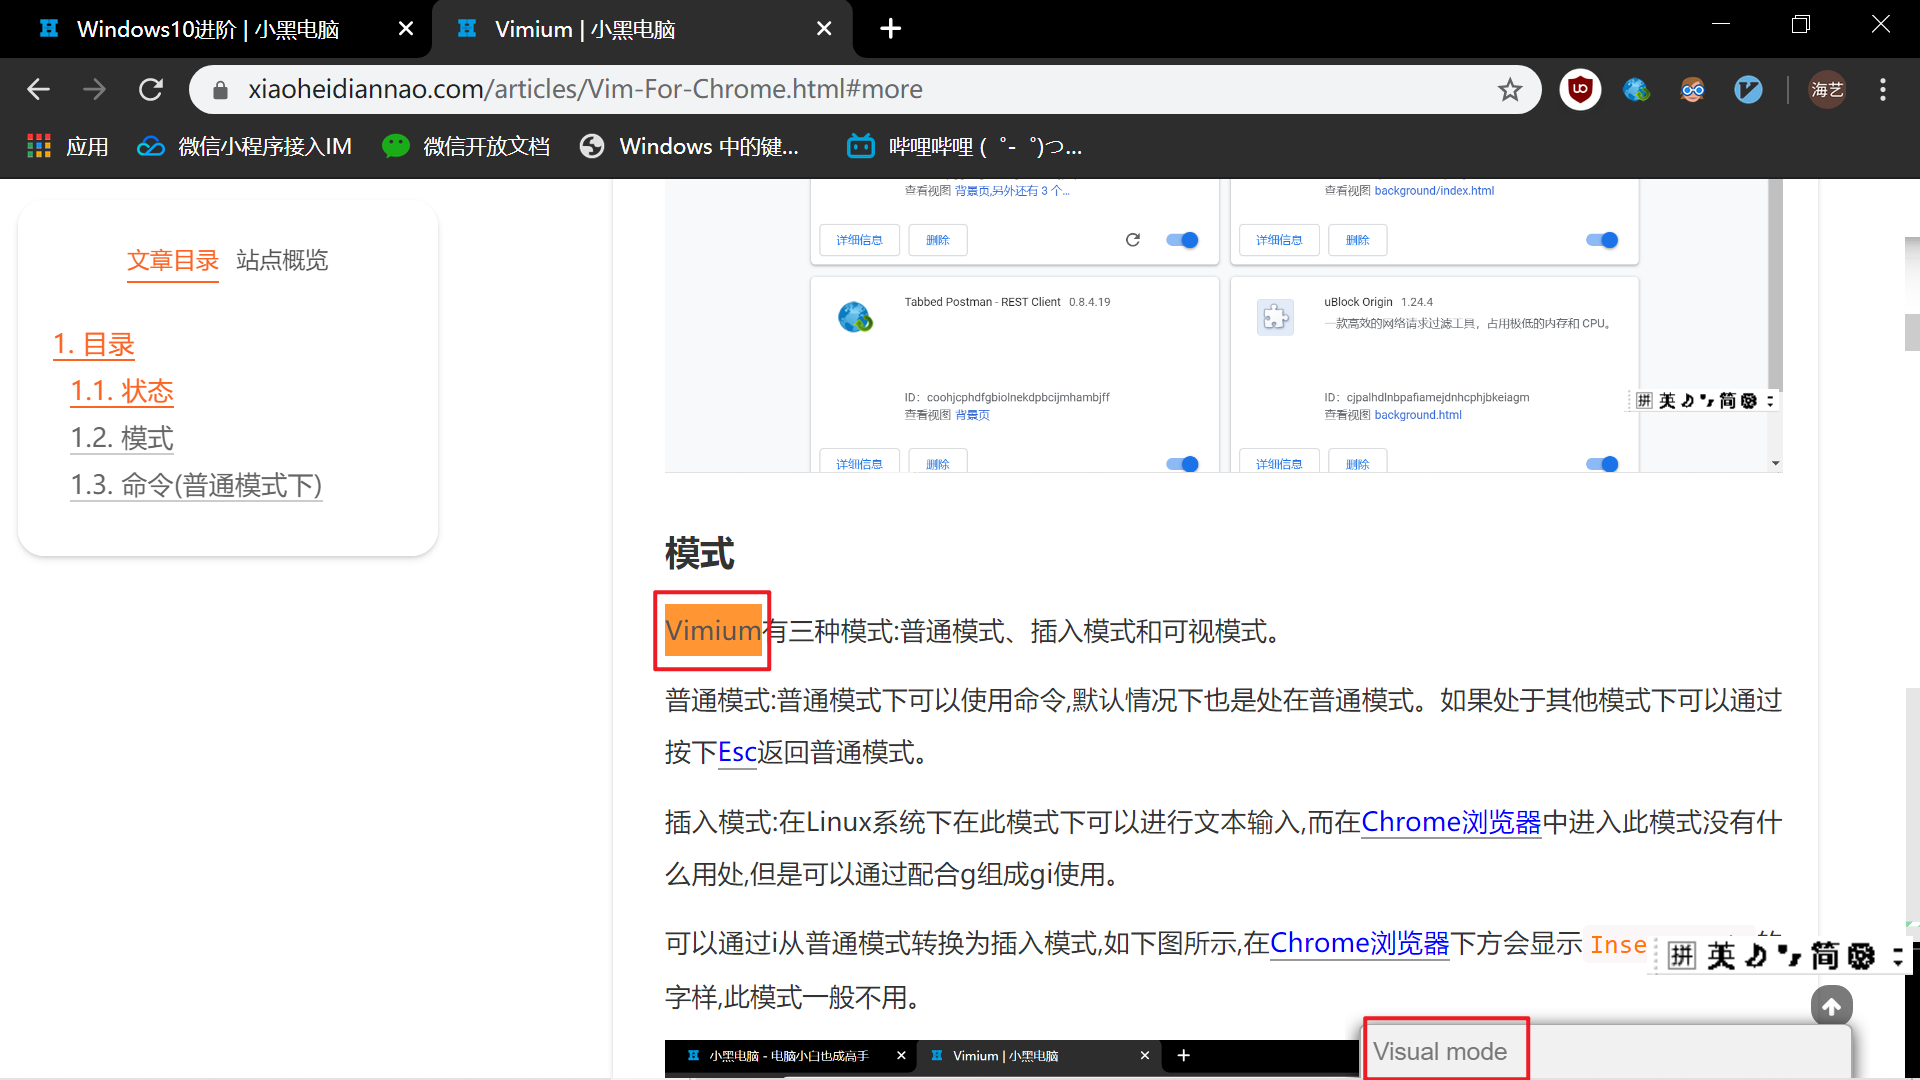Click the Esc link in the paragraph
This screenshot has width=1920, height=1080.
pos(737,752)
